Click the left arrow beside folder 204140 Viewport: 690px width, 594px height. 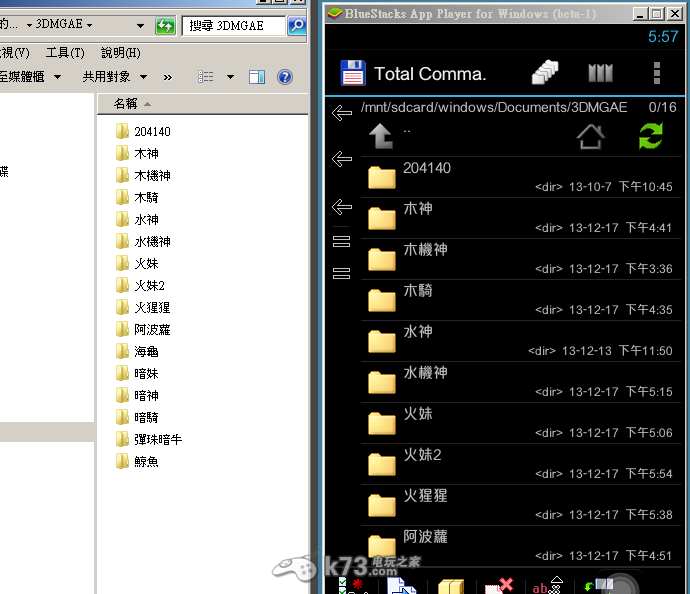click(x=342, y=159)
